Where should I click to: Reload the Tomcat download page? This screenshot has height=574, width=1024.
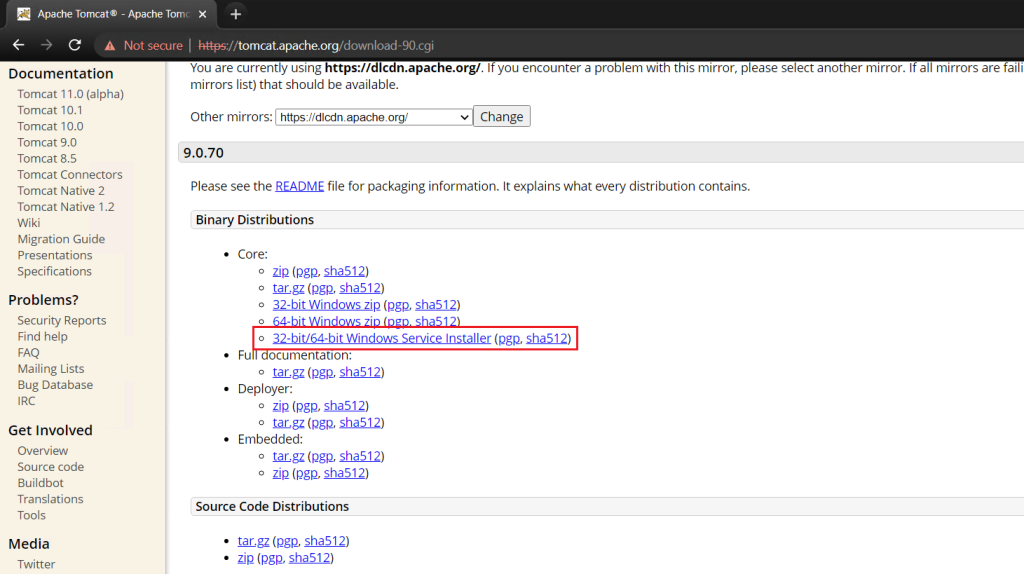point(75,45)
